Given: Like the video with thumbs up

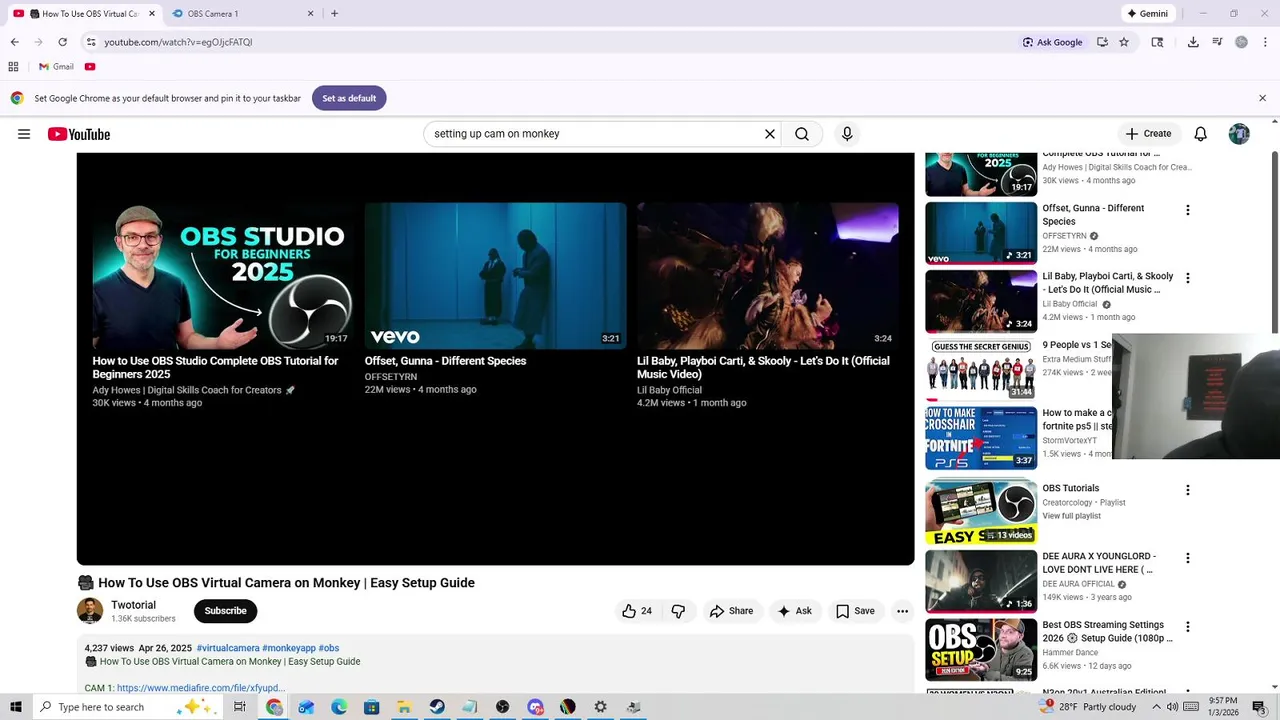Looking at the screenshot, I should tap(637, 611).
